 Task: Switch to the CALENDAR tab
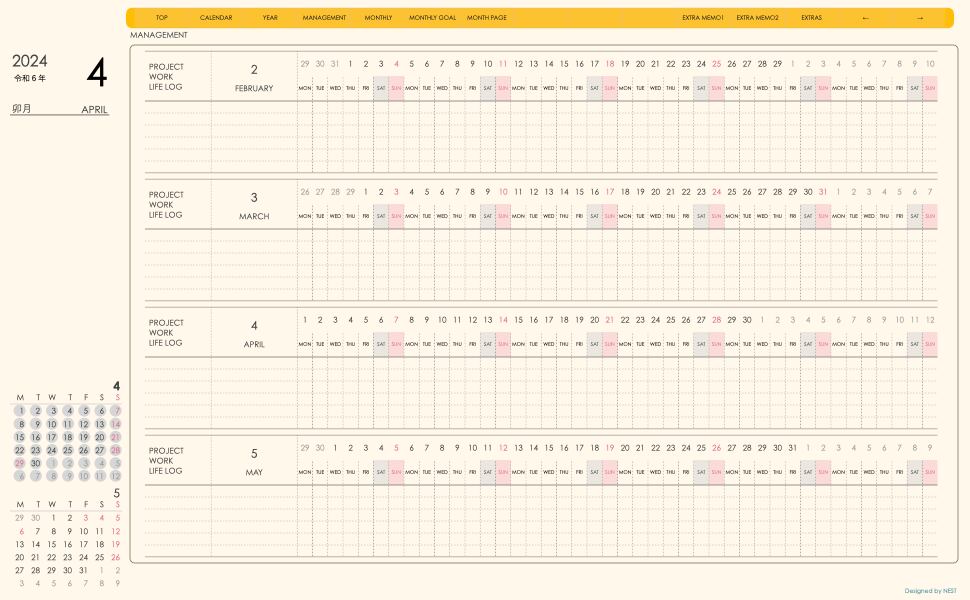click(216, 18)
